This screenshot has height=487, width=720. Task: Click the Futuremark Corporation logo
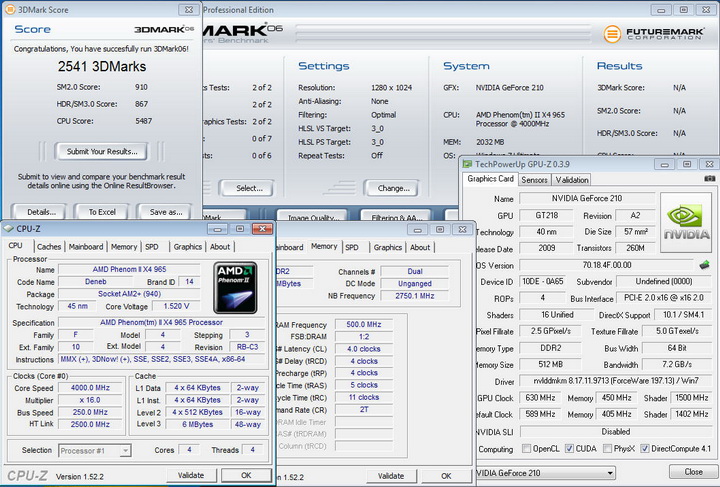pos(655,34)
